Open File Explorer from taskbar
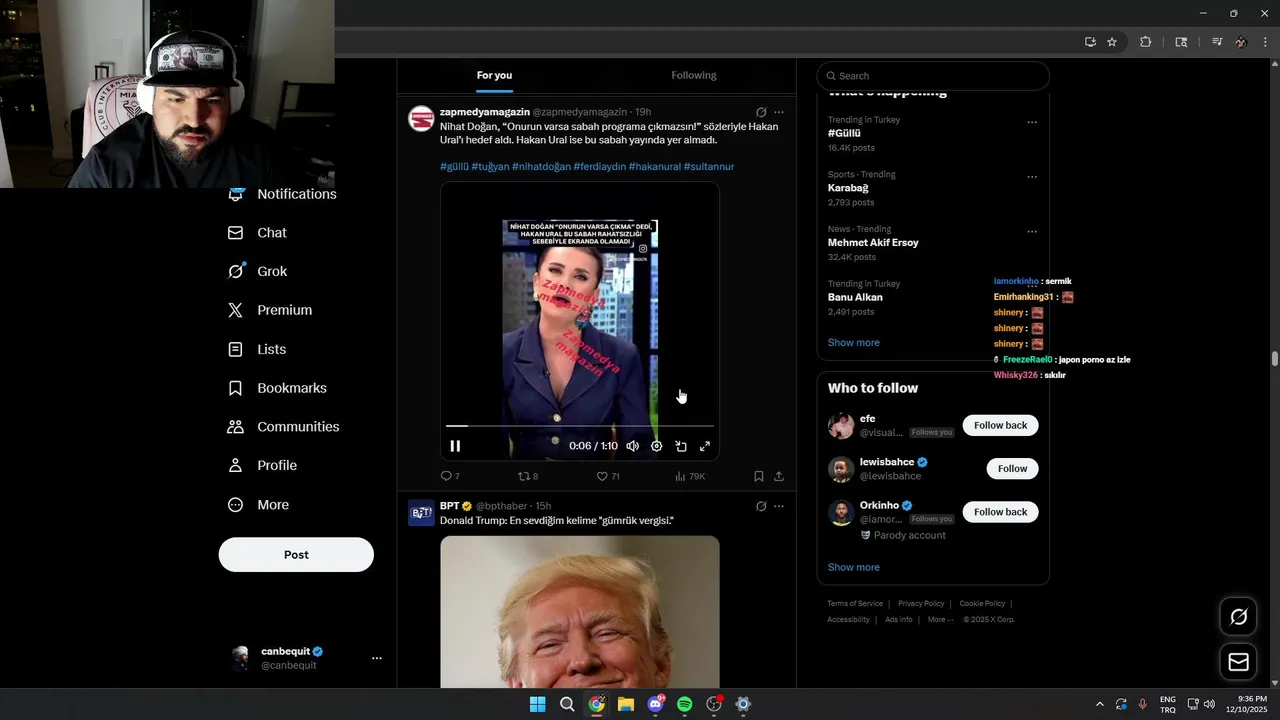Image resolution: width=1280 pixels, height=720 pixels. pos(626,704)
